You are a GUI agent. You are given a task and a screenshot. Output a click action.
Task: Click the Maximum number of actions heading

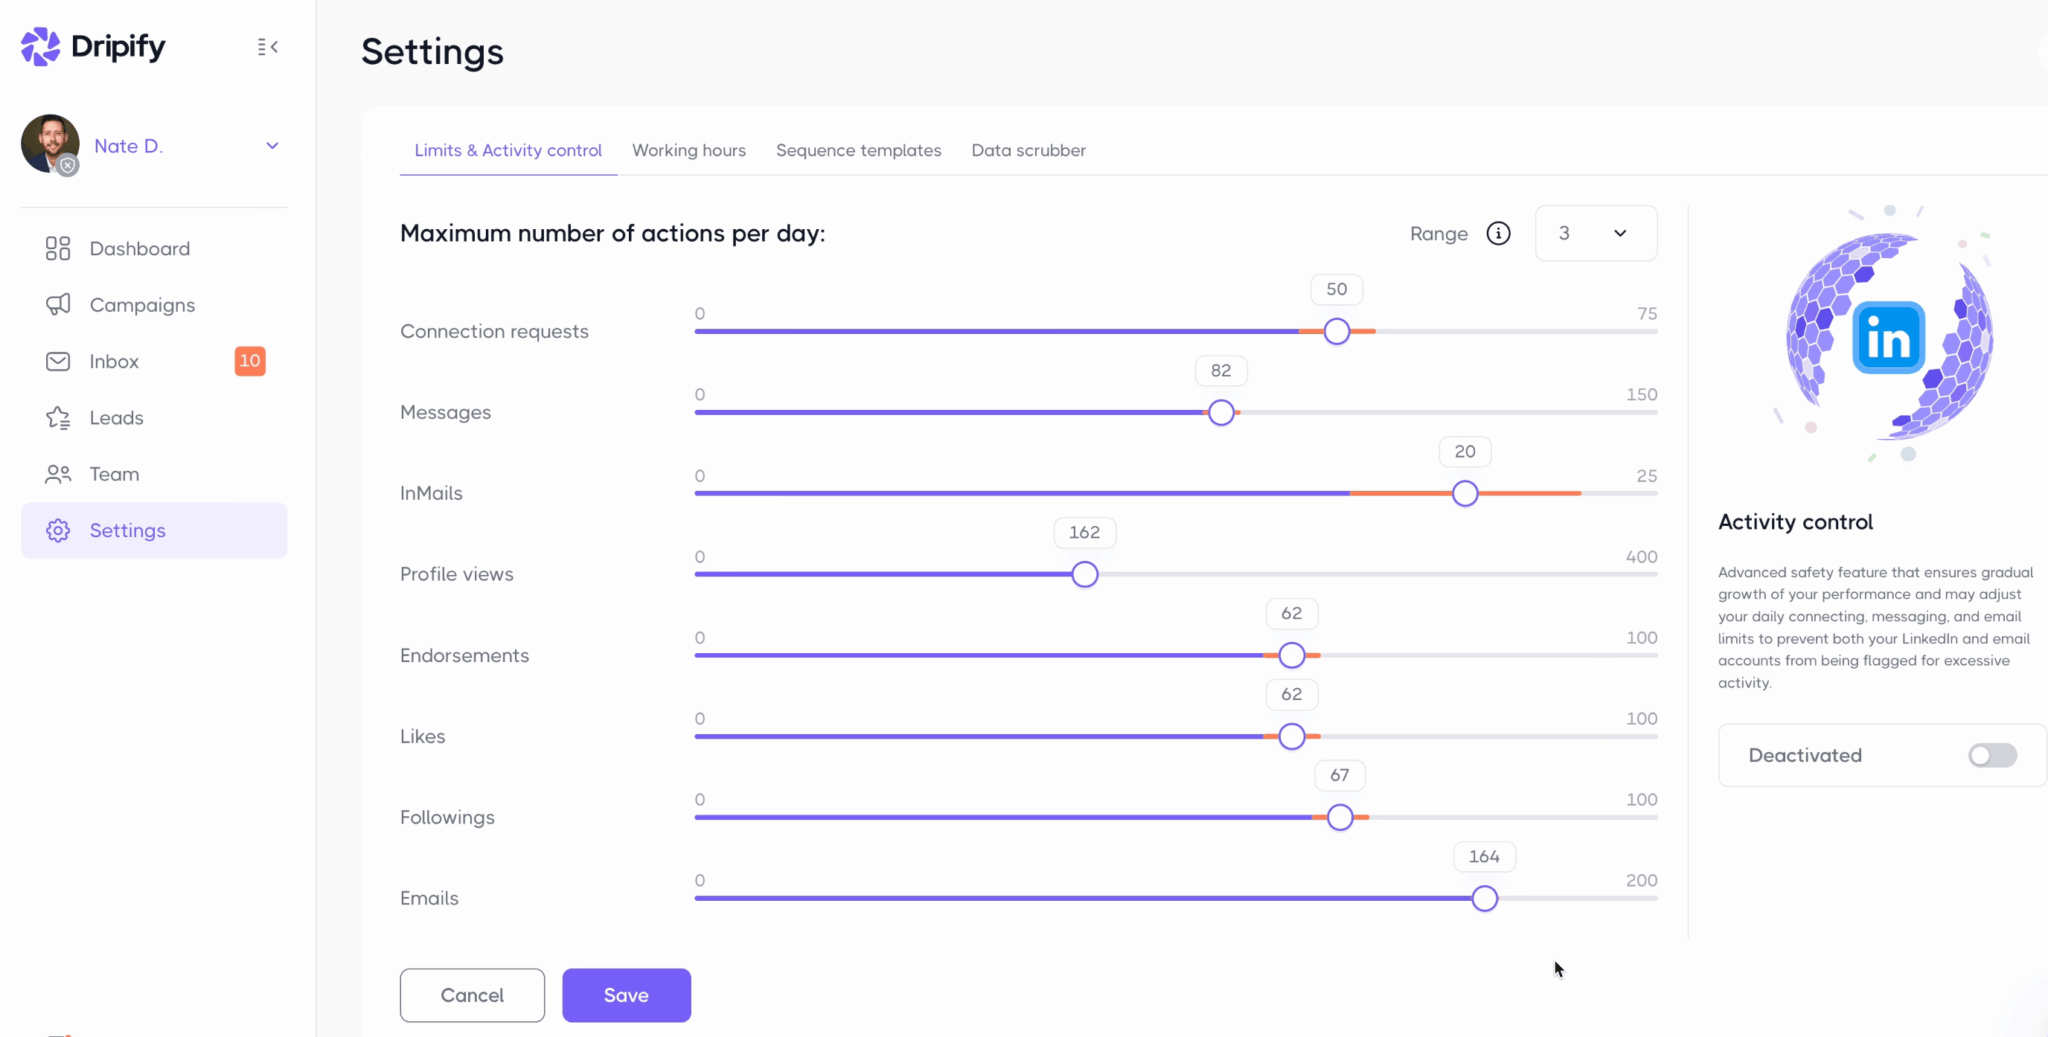(x=613, y=233)
